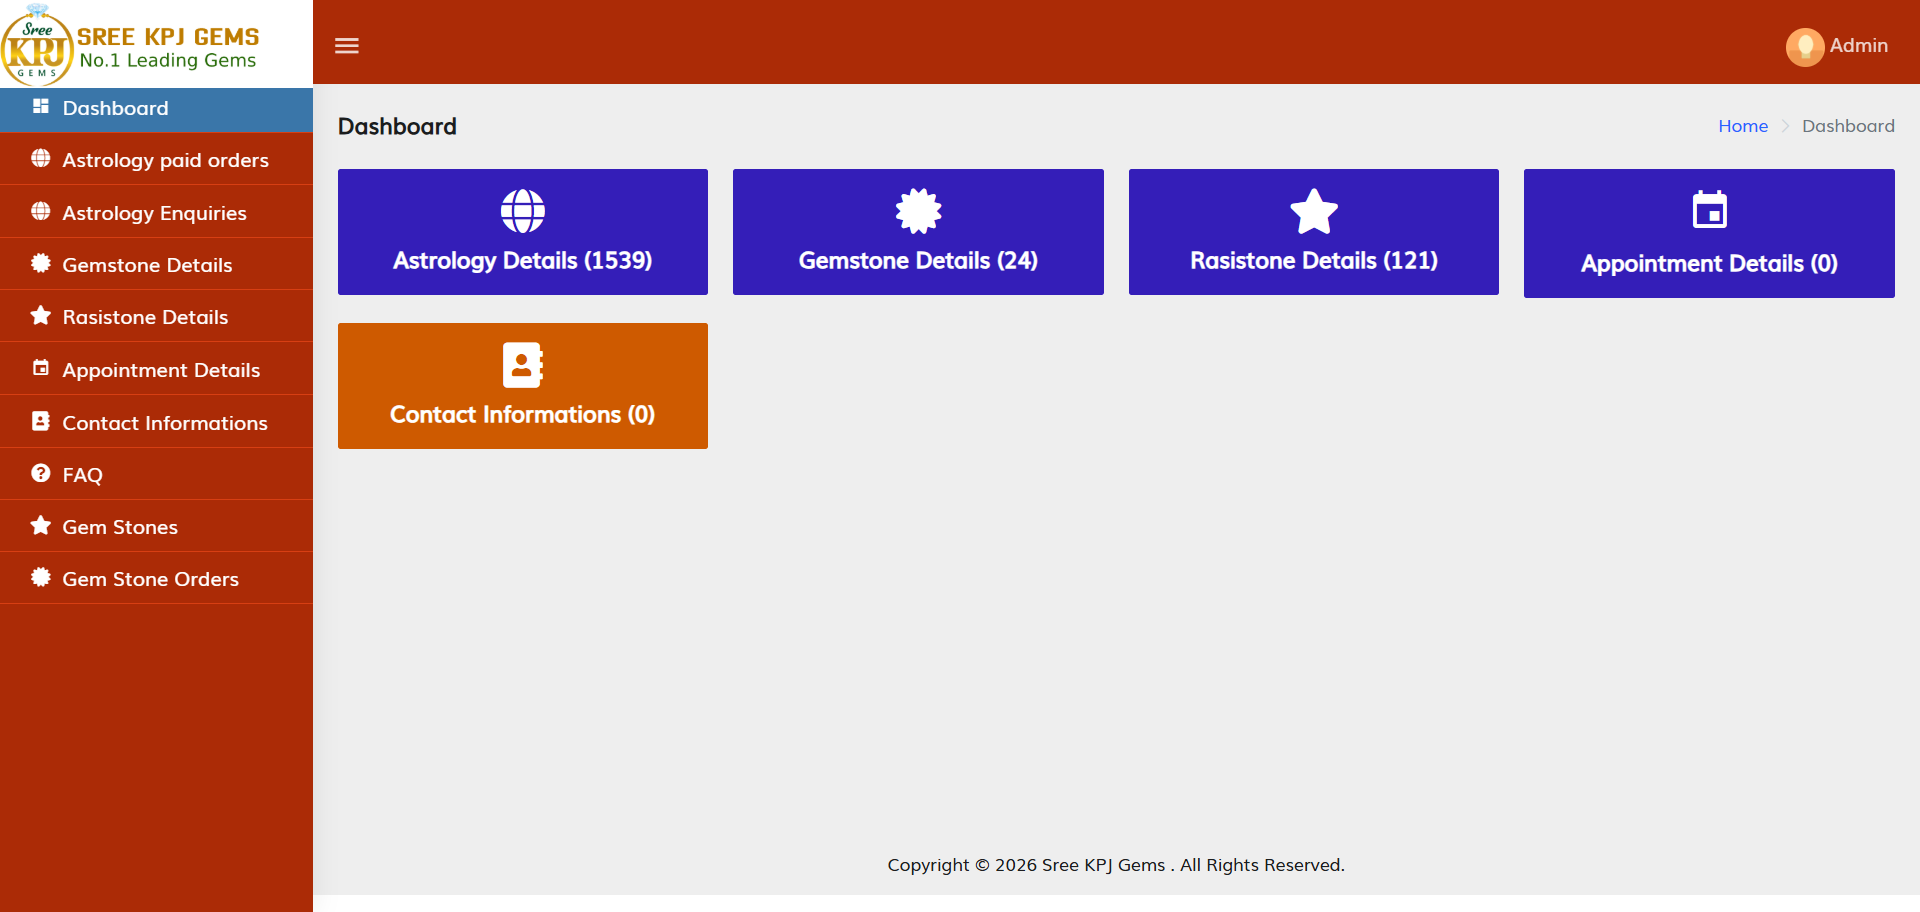Open the FAQ sidebar item
Screen dimensions: 1920x912
tap(156, 474)
